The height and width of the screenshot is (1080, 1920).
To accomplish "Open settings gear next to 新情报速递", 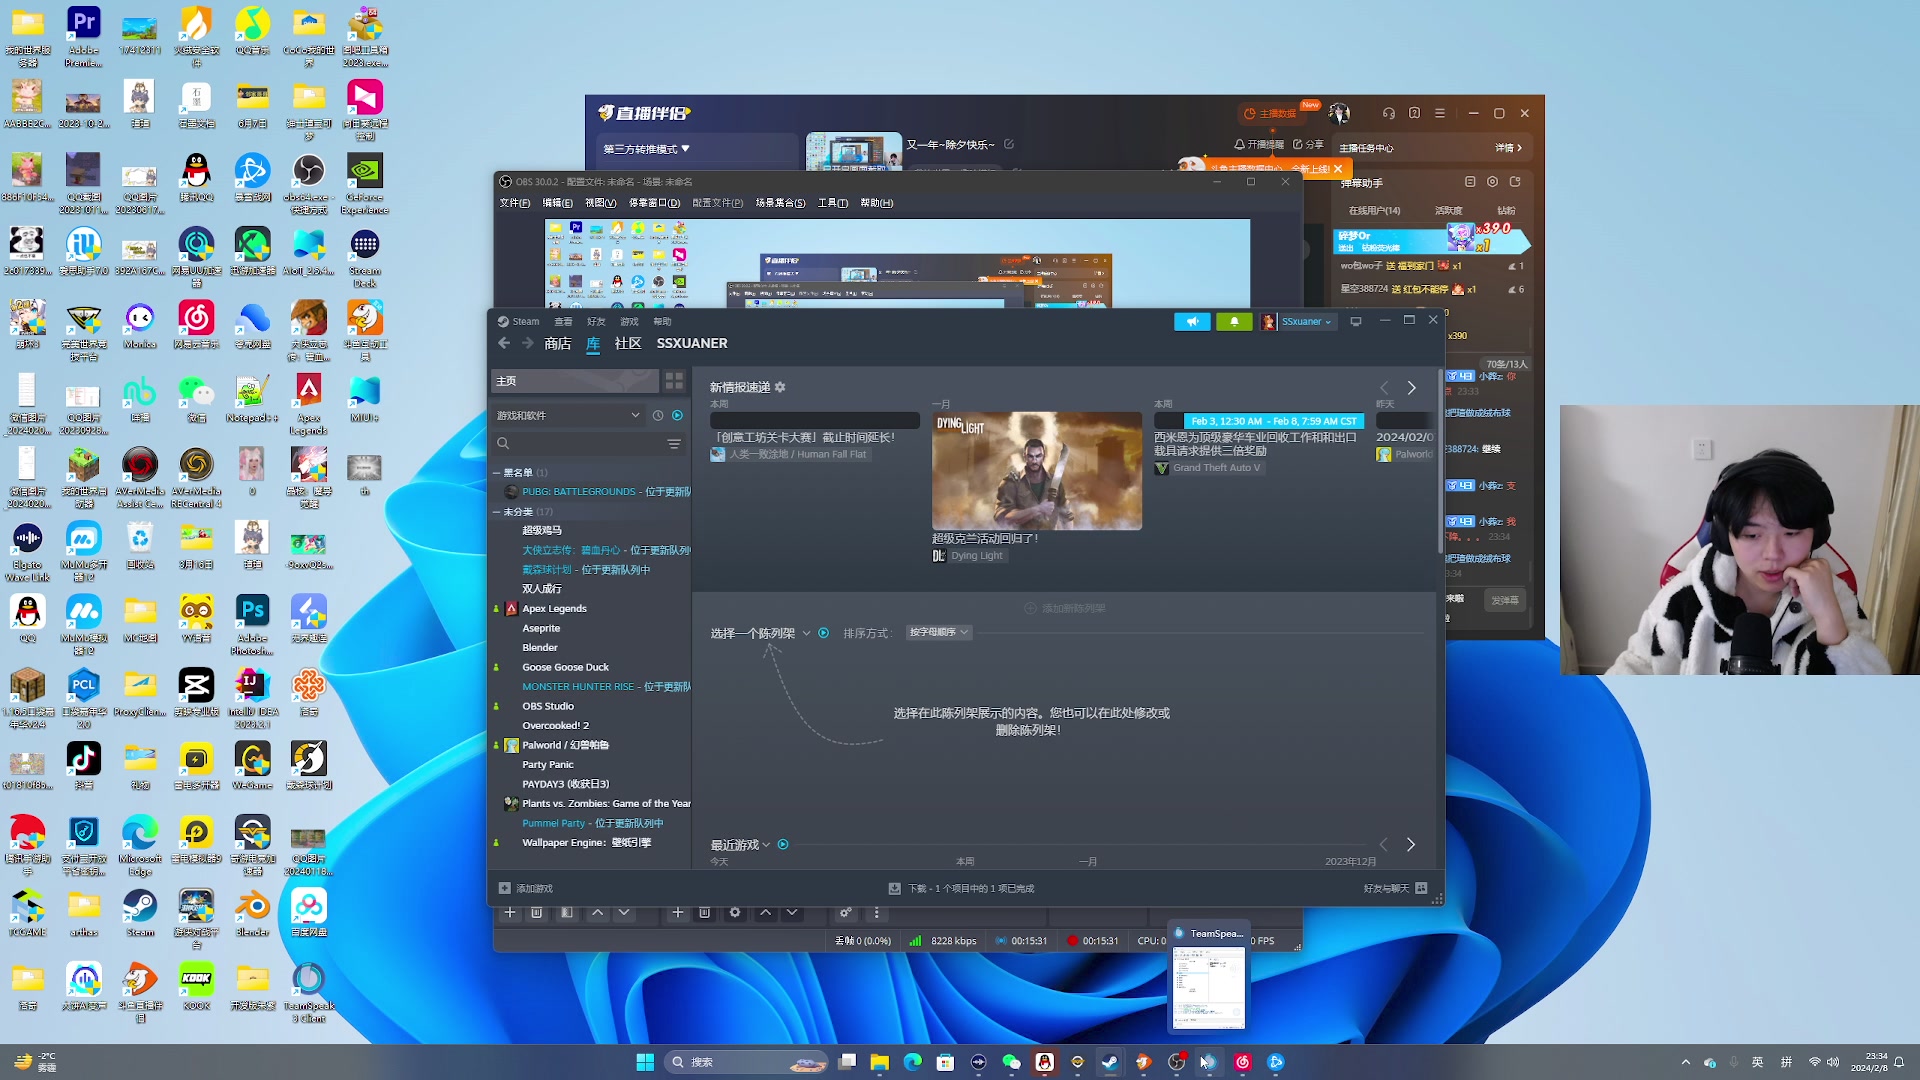I will tap(780, 387).
